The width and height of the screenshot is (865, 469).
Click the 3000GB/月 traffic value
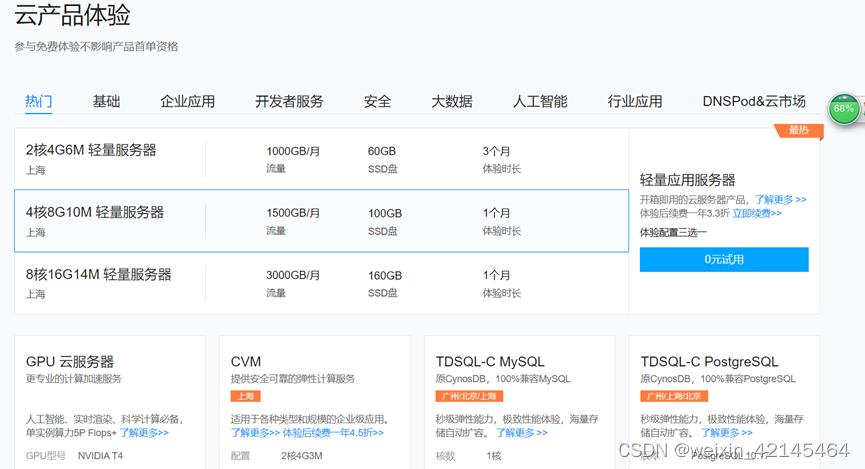293,275
